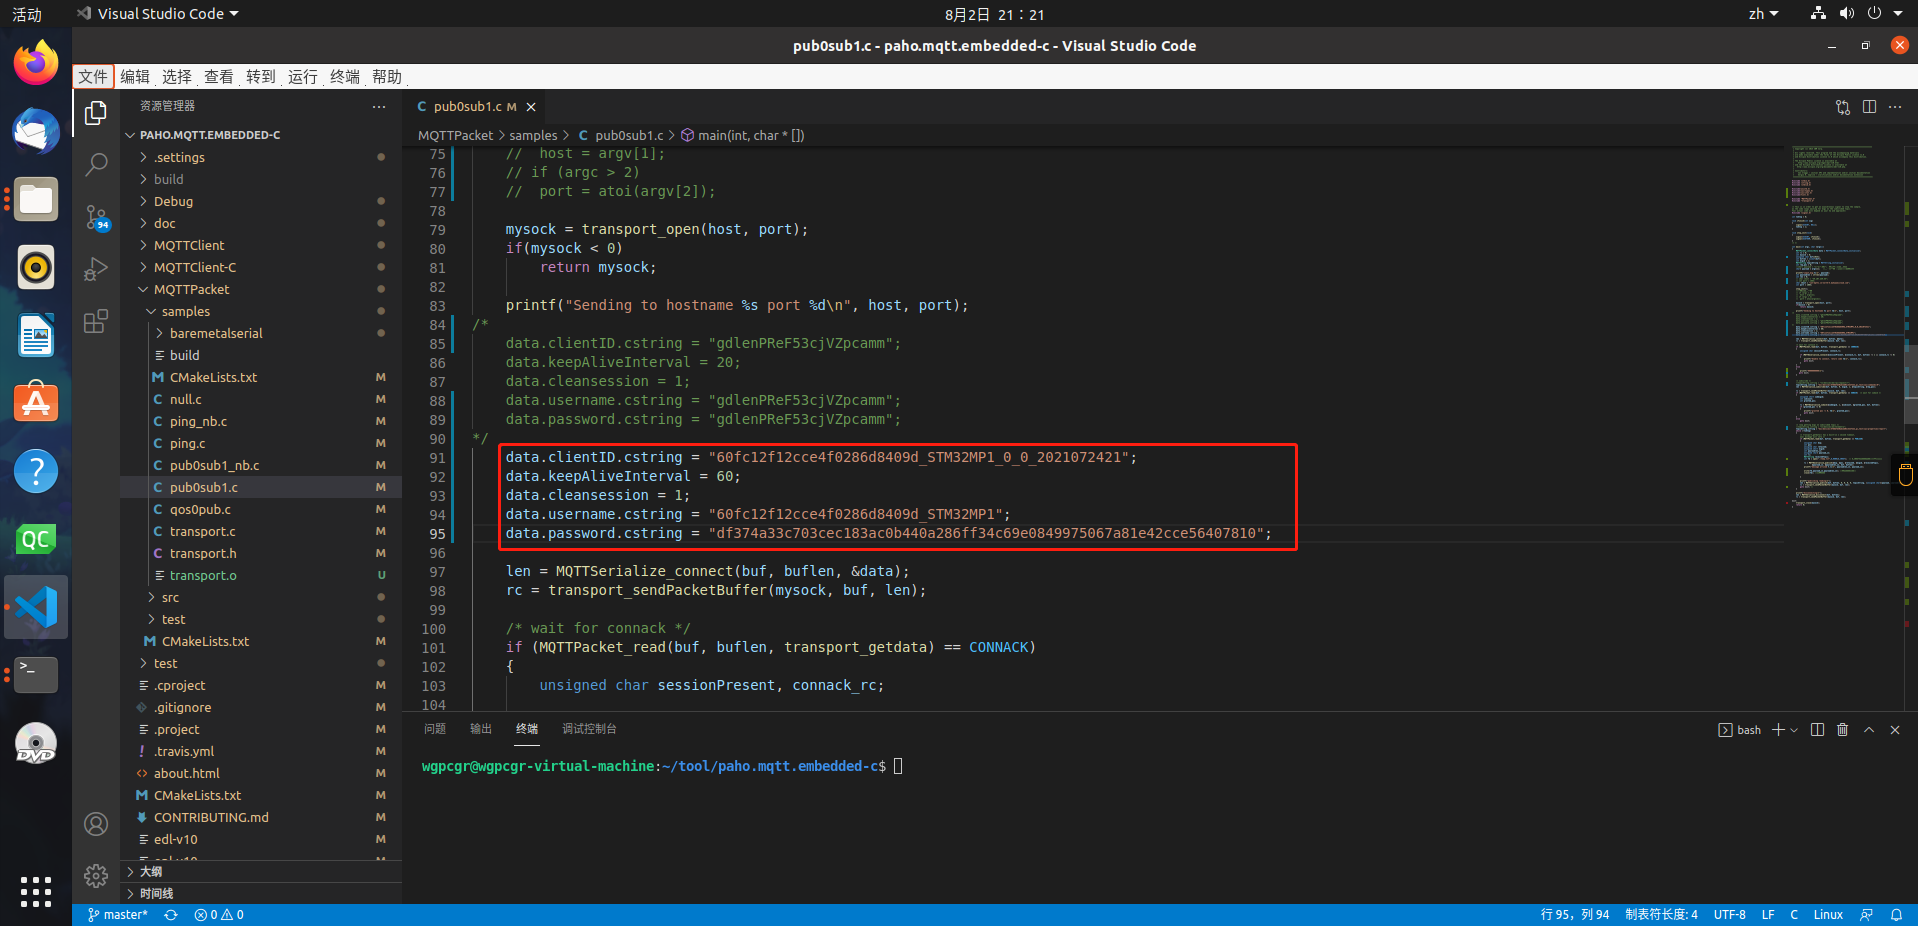Image resolution: width=1918 pixels, height=926 pixels.
Task: Collapse the samples folder
Action: [261, 311]
